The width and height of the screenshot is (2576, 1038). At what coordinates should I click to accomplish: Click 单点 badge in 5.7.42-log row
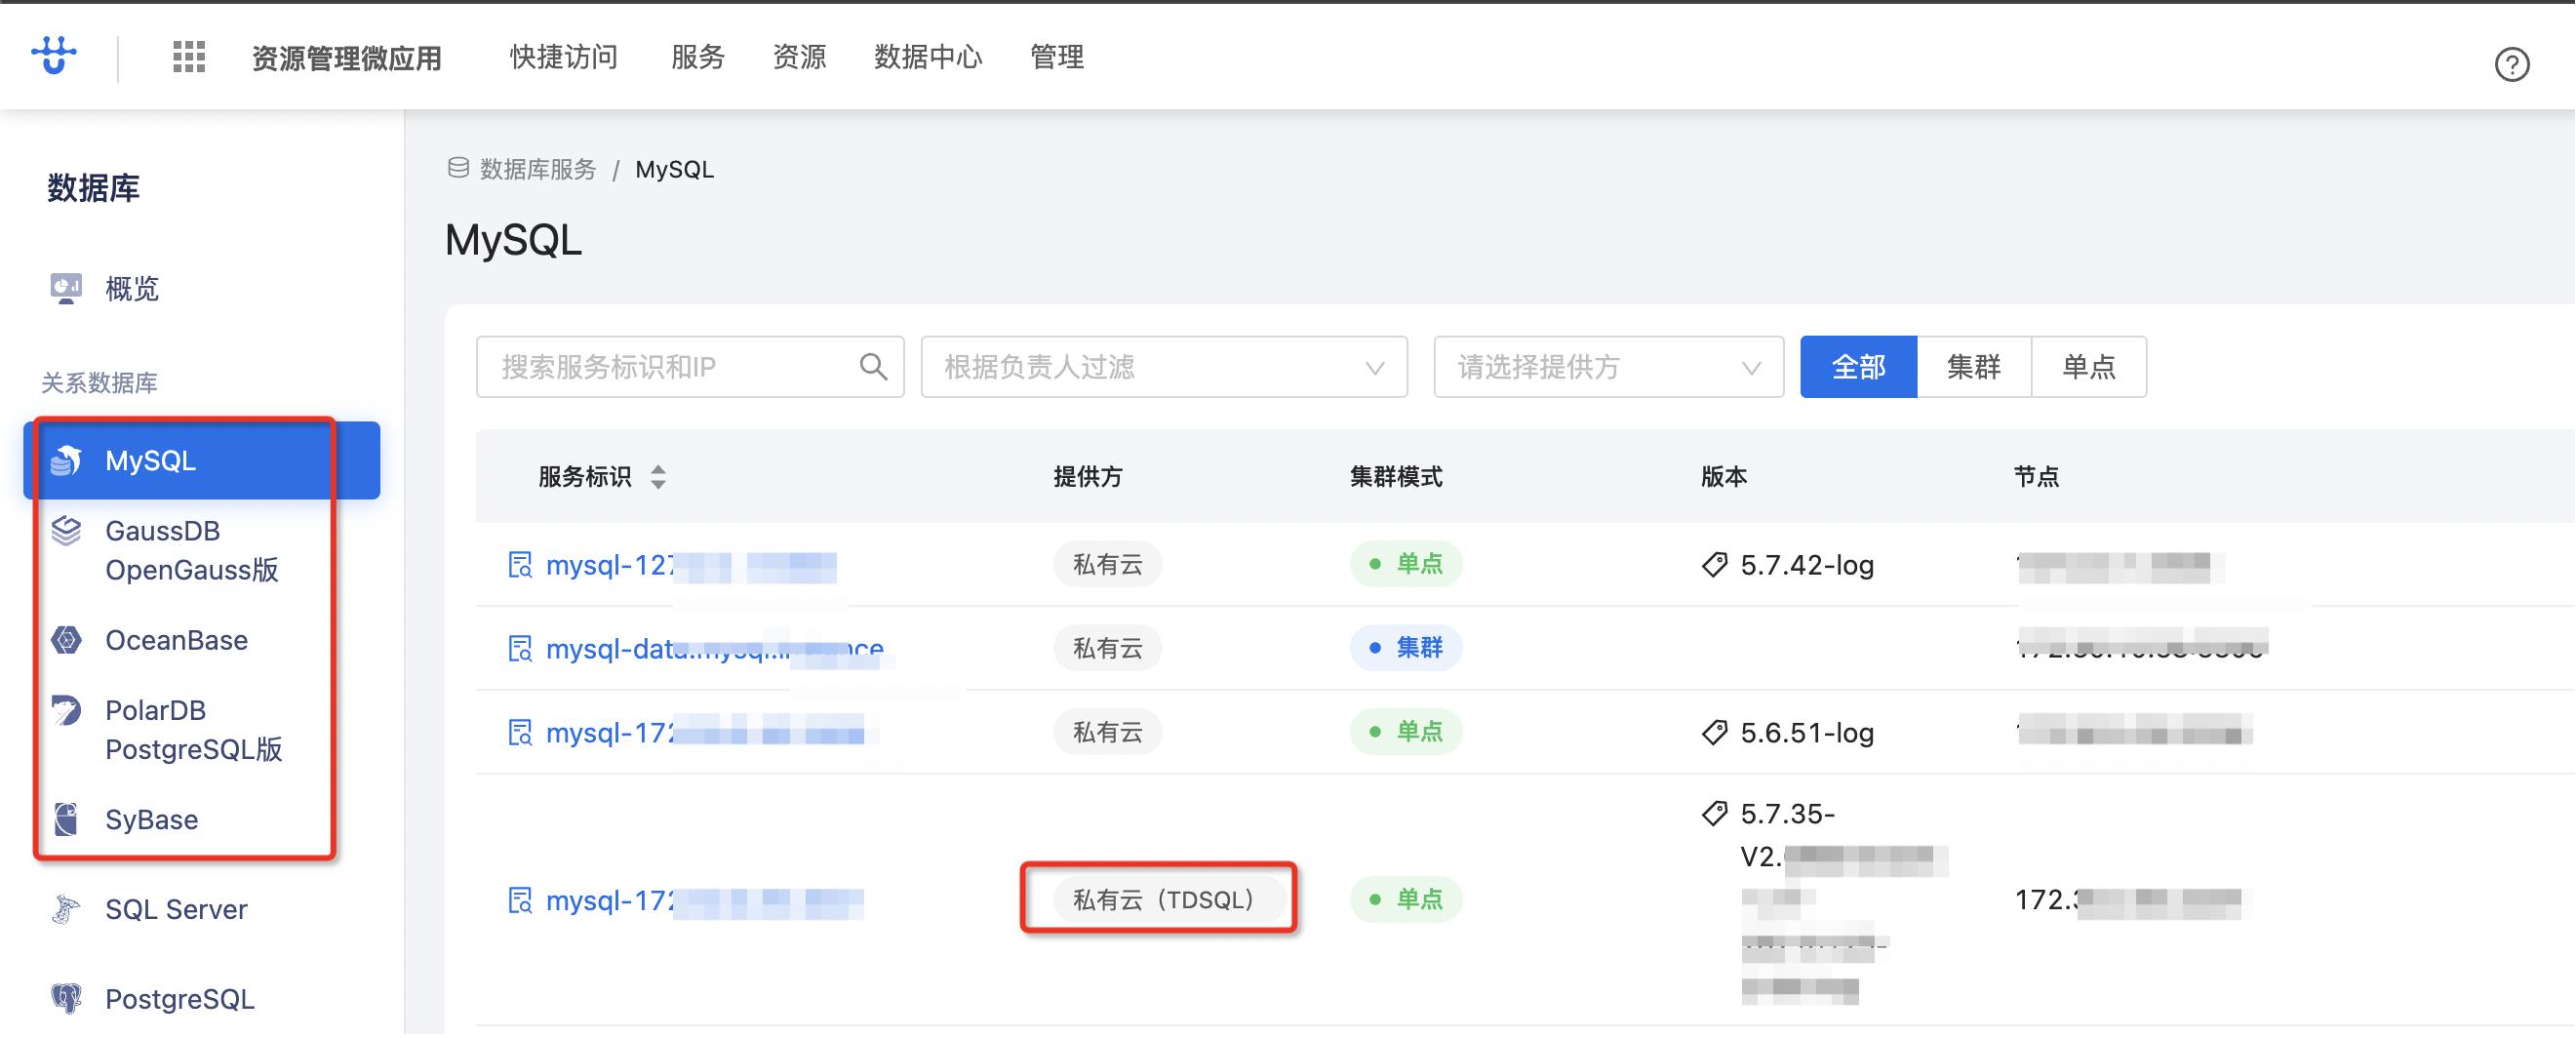[x=1406, y=564]
